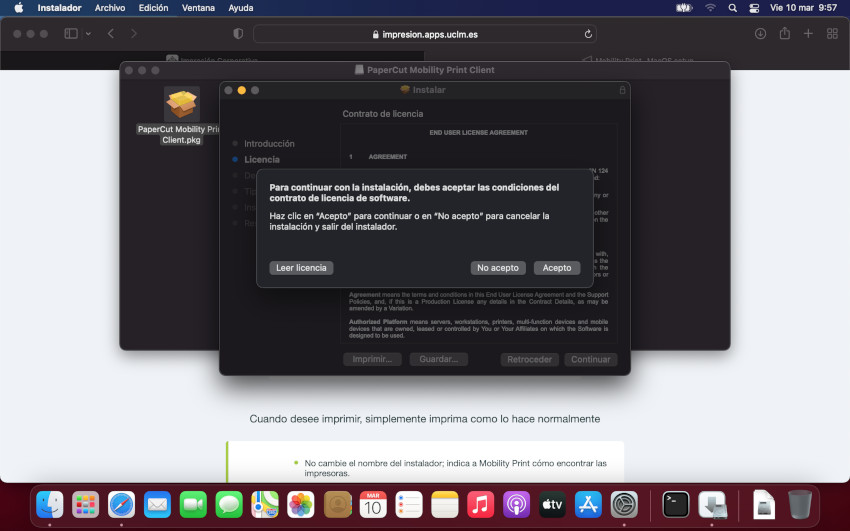Click the battery status icon
This screenshot has height=531, width=850.
pyautogui.click(x=684, y=8)
